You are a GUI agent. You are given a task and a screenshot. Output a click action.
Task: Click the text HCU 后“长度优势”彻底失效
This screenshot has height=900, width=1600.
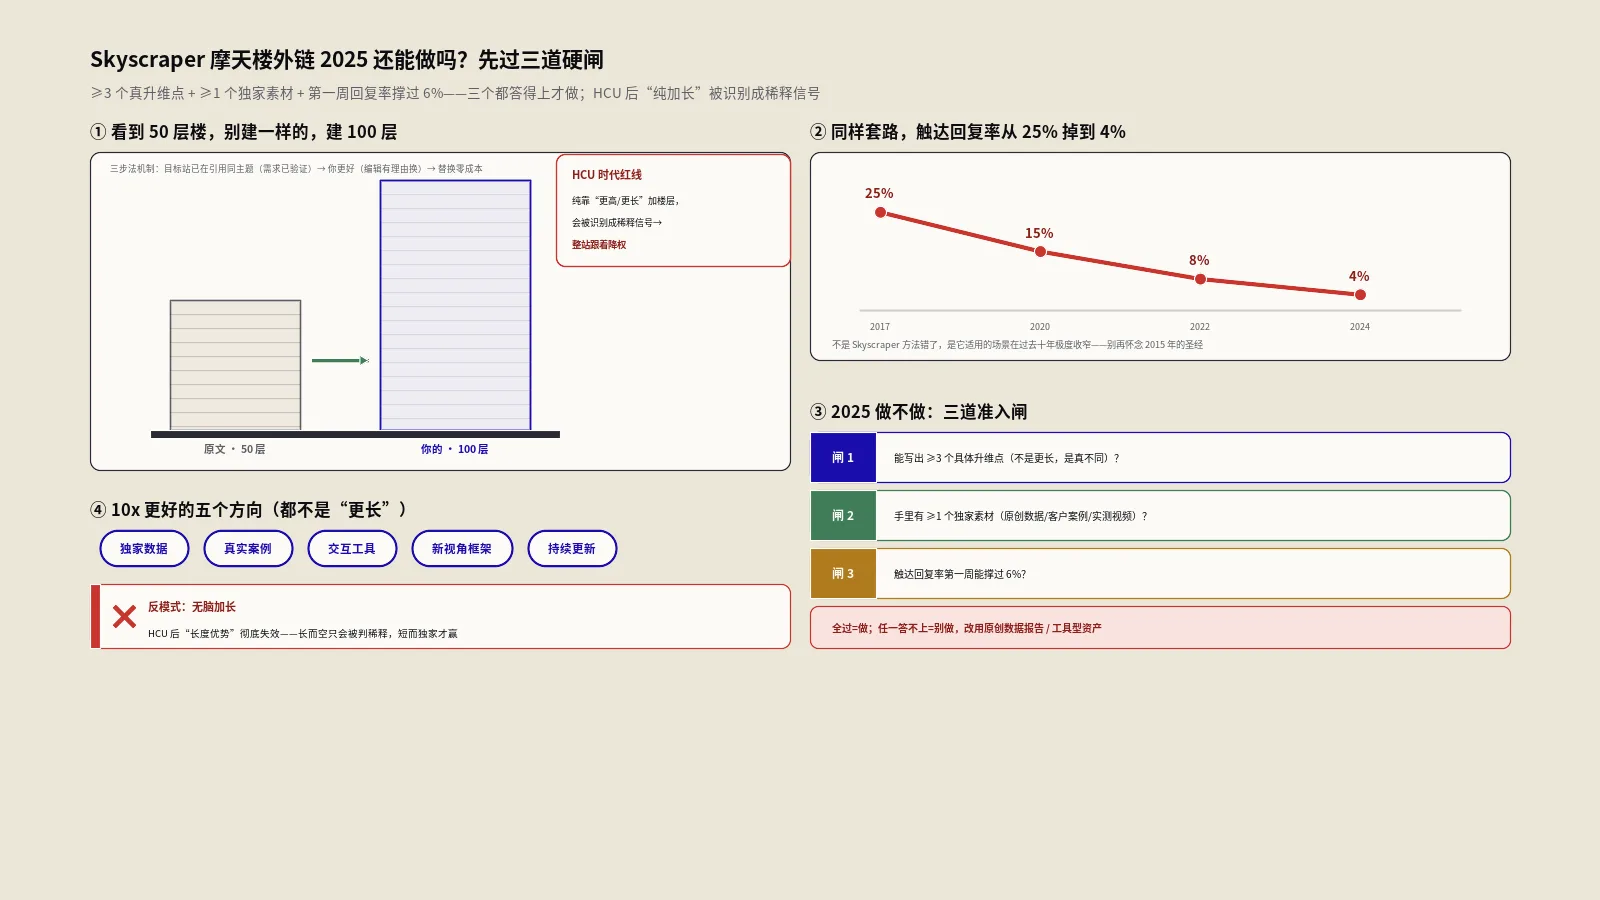[x=303, y=634]
